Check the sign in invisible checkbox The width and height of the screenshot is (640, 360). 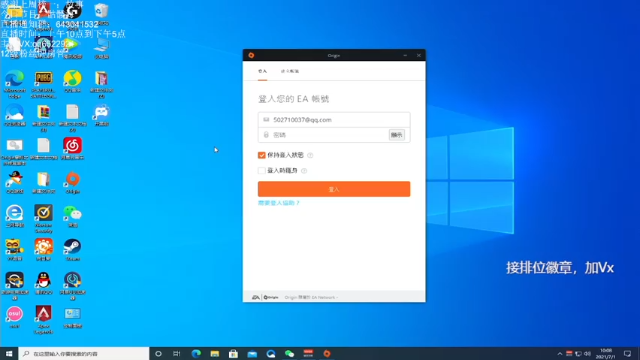pos(262,171)
